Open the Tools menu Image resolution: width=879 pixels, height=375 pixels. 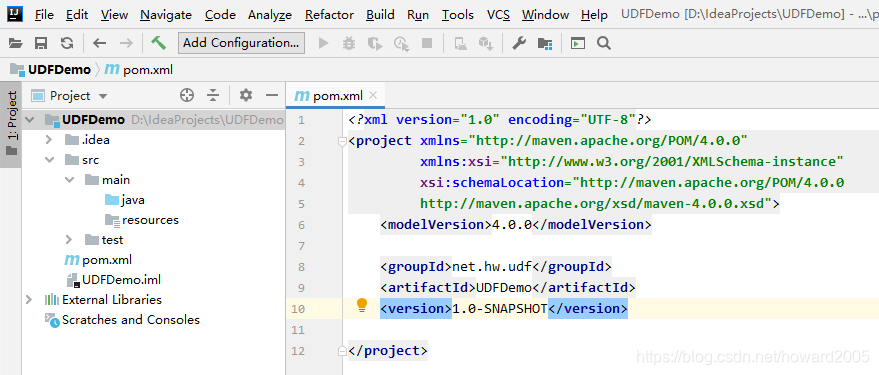(x=458, y=15)
